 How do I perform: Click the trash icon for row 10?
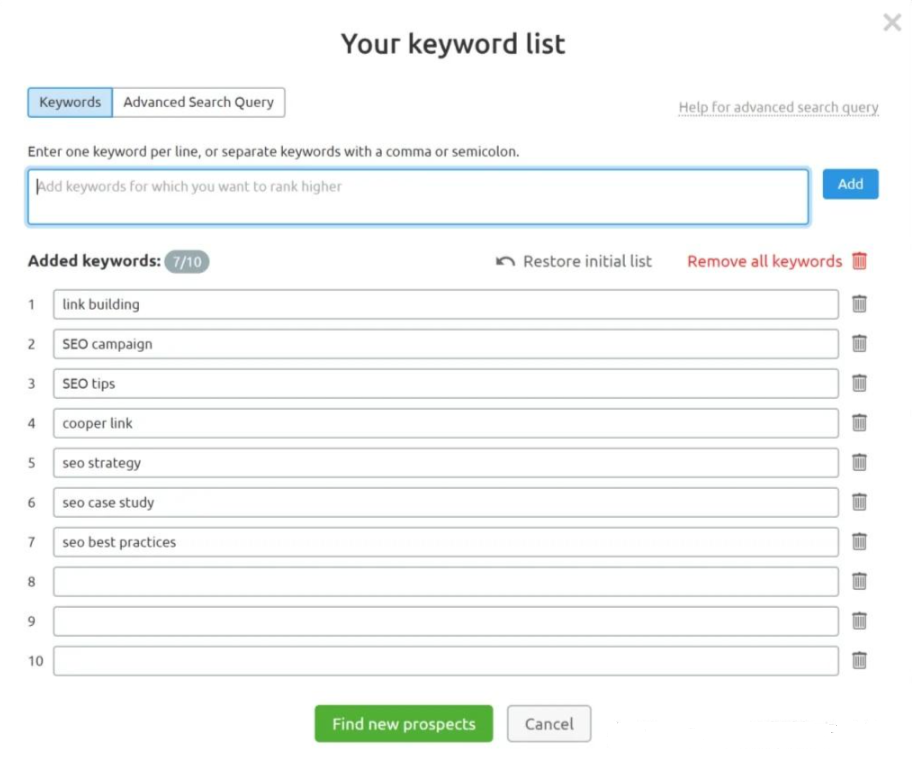coord(859,661)
